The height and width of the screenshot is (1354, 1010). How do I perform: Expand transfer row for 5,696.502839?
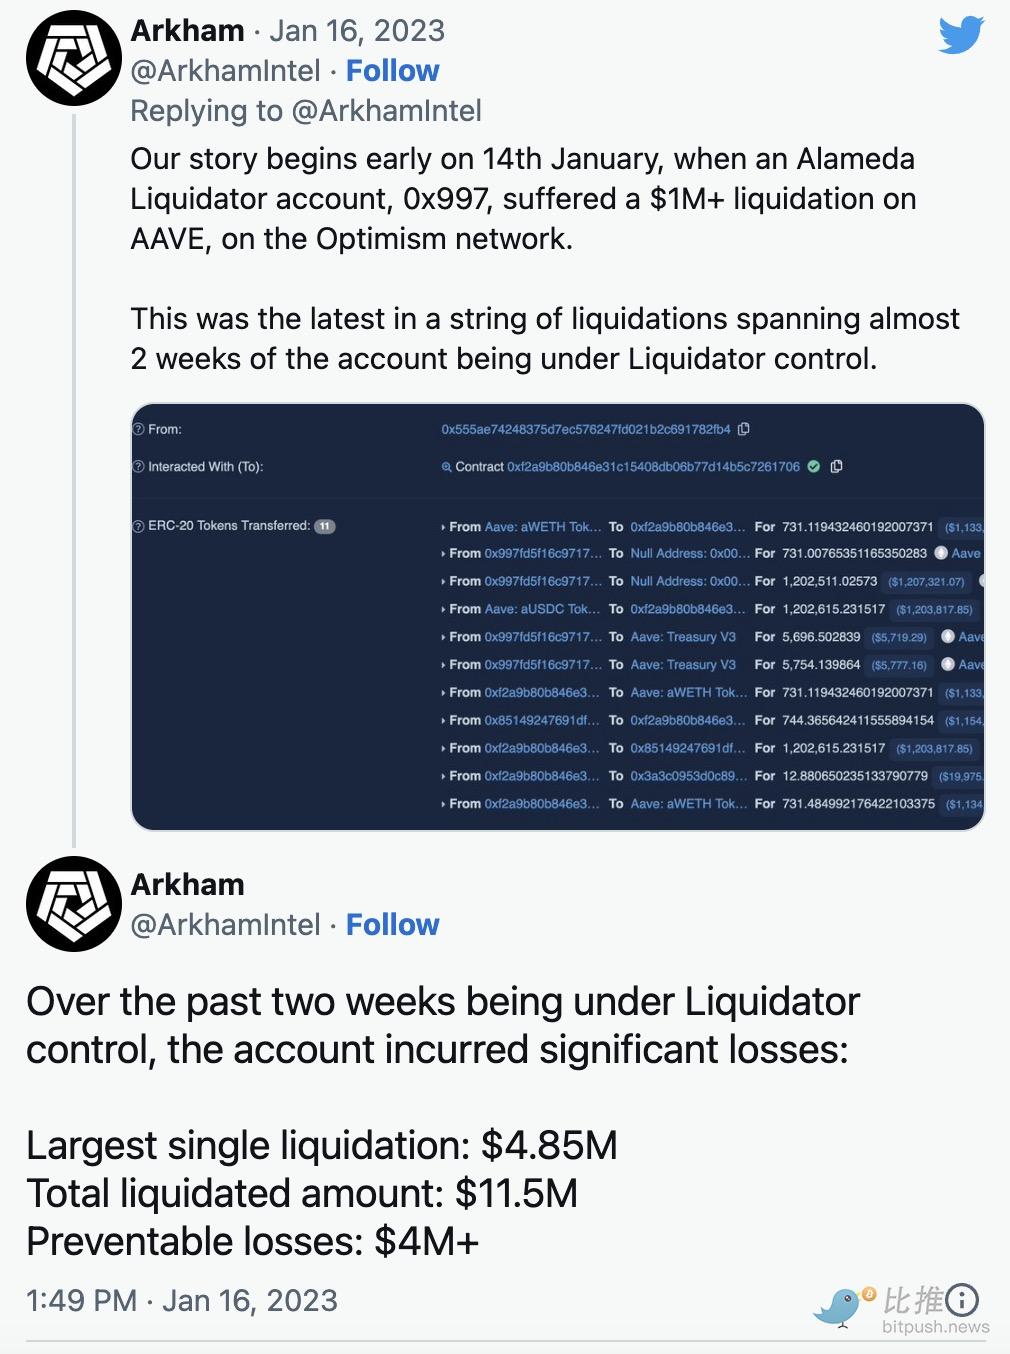pyautogui.click(x=444, y=637)
